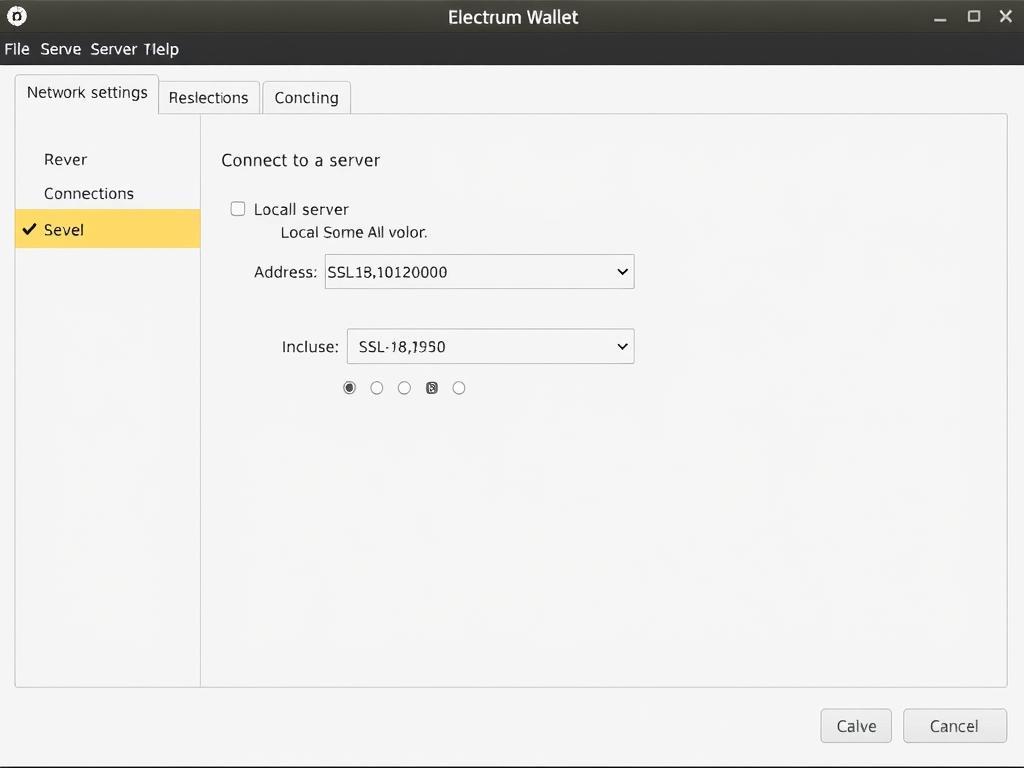Select the fourth radio button with the dark square mark
Image resolution: width=1024 pixels, height=768 pixels.
pos(432,388)
